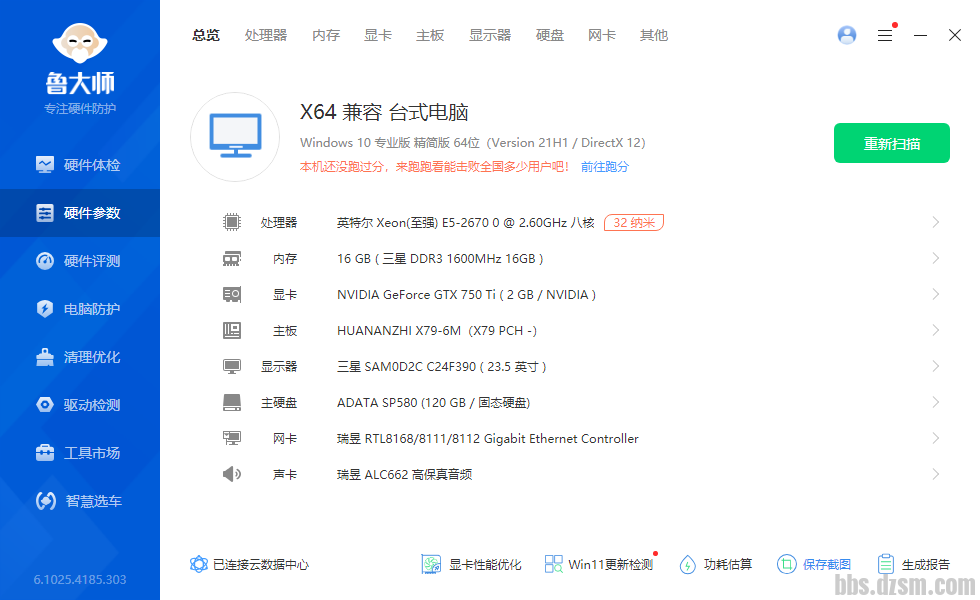Click the user account avatar icon
This screenshot has width=980, height=600.
pyautogui.click(x=847, y=35)
